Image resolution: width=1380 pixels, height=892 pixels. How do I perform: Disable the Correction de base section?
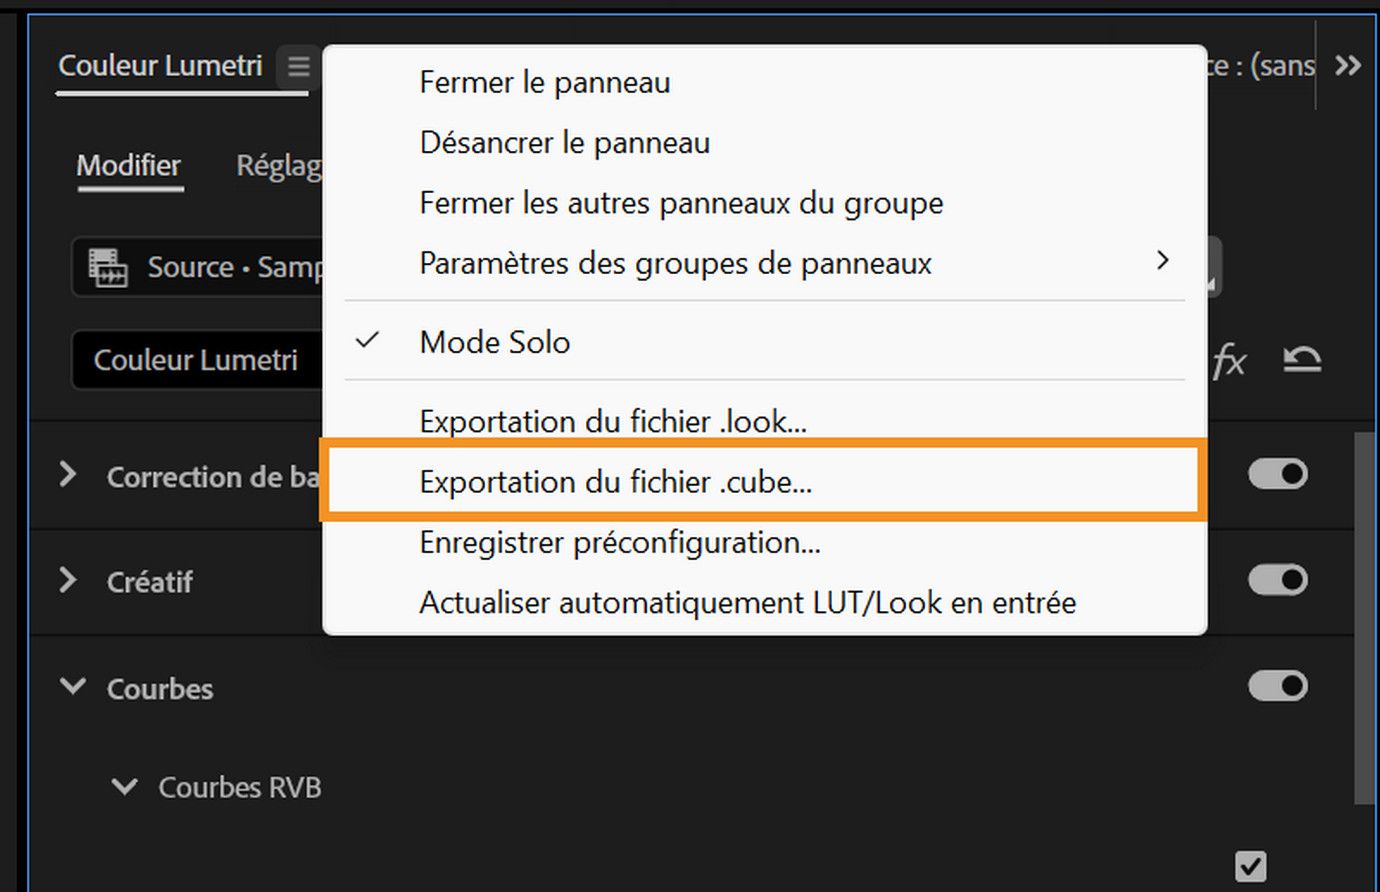1277,474
